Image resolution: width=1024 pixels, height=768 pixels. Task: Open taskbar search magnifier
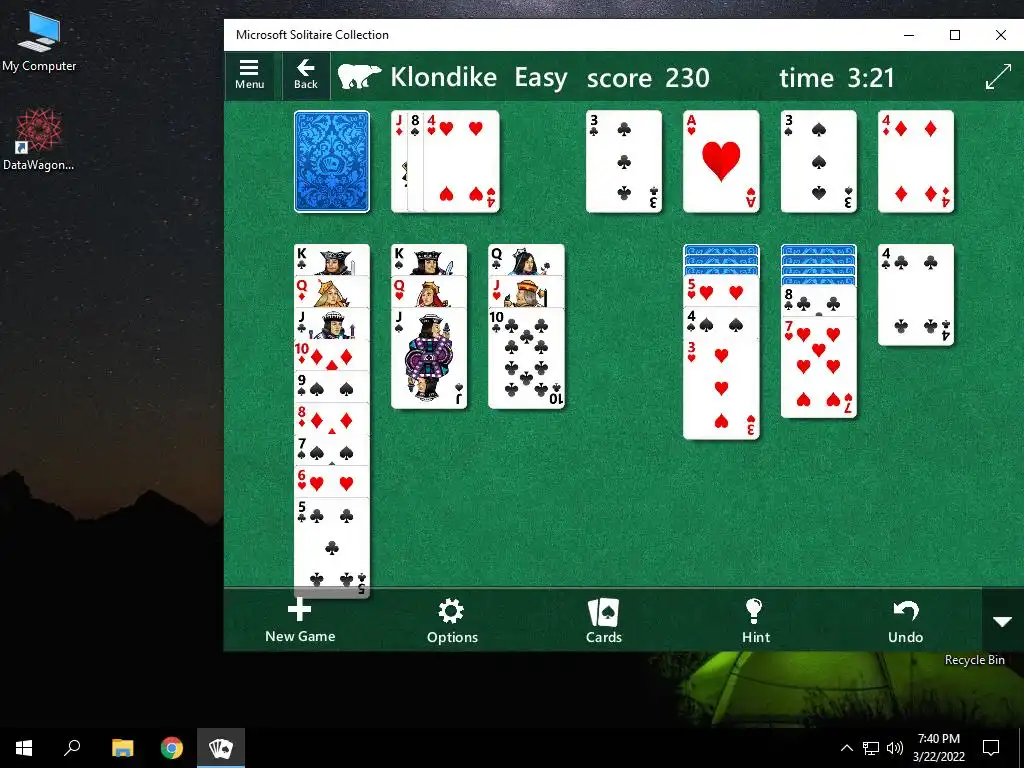point(72,748)
